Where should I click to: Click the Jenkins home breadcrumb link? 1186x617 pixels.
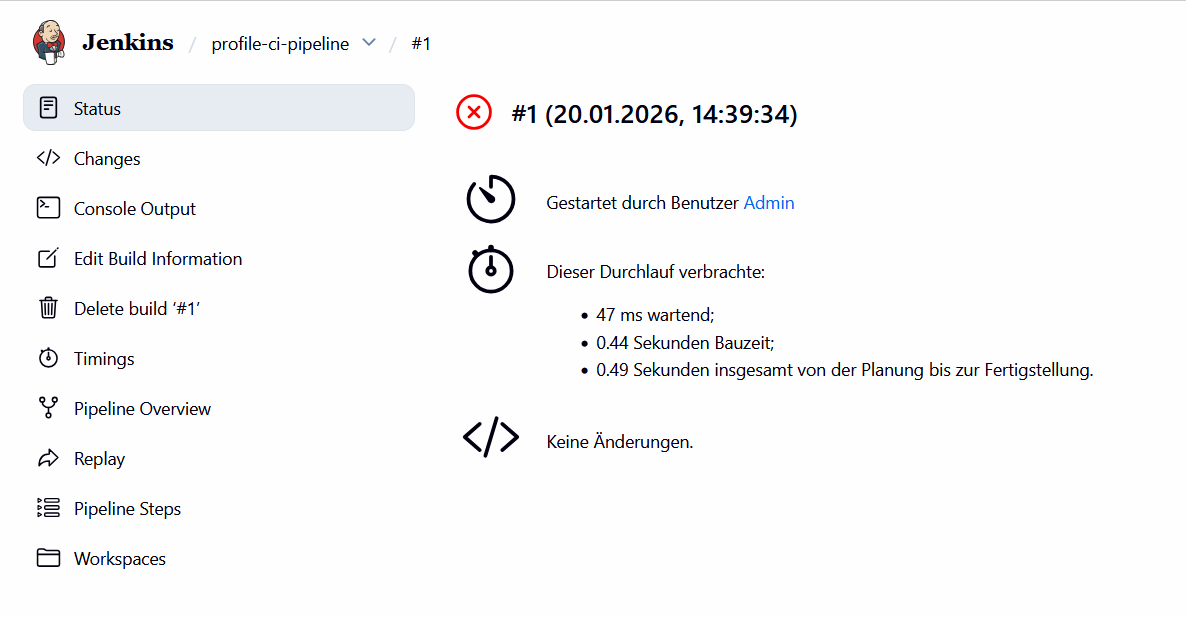click(127, 42)
